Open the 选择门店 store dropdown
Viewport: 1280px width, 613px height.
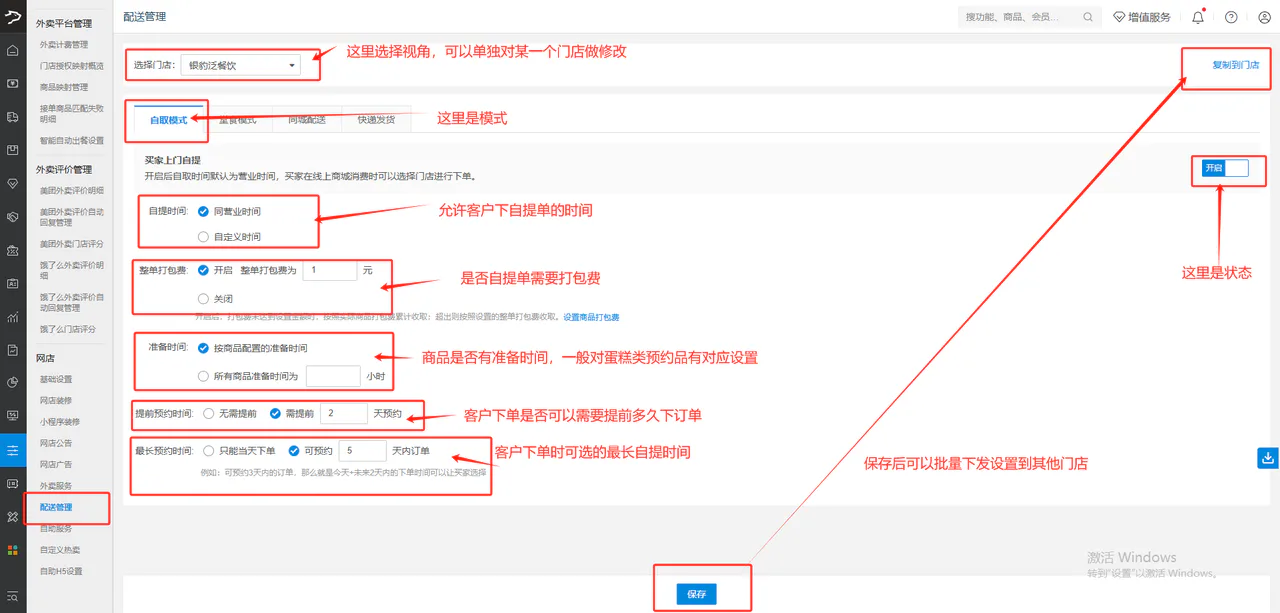pyautogui.click(x=241, y=65)
